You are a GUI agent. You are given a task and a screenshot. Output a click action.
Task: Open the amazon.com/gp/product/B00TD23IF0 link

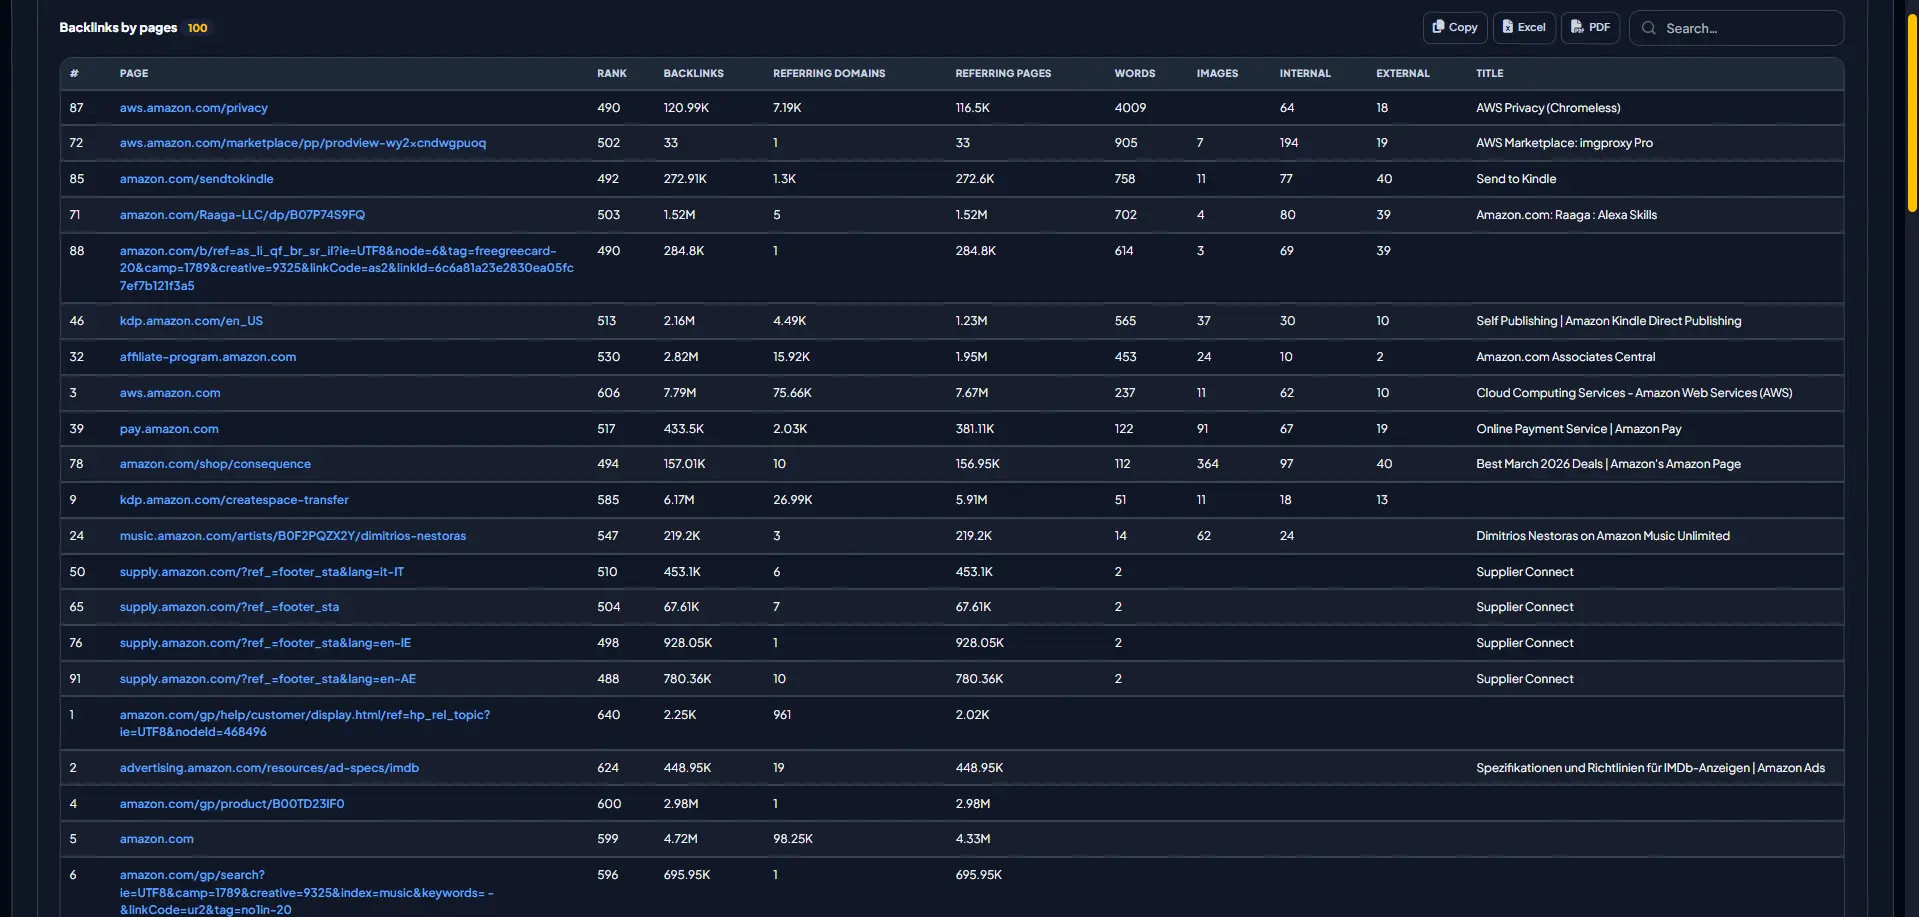click(x=232, y=804)
